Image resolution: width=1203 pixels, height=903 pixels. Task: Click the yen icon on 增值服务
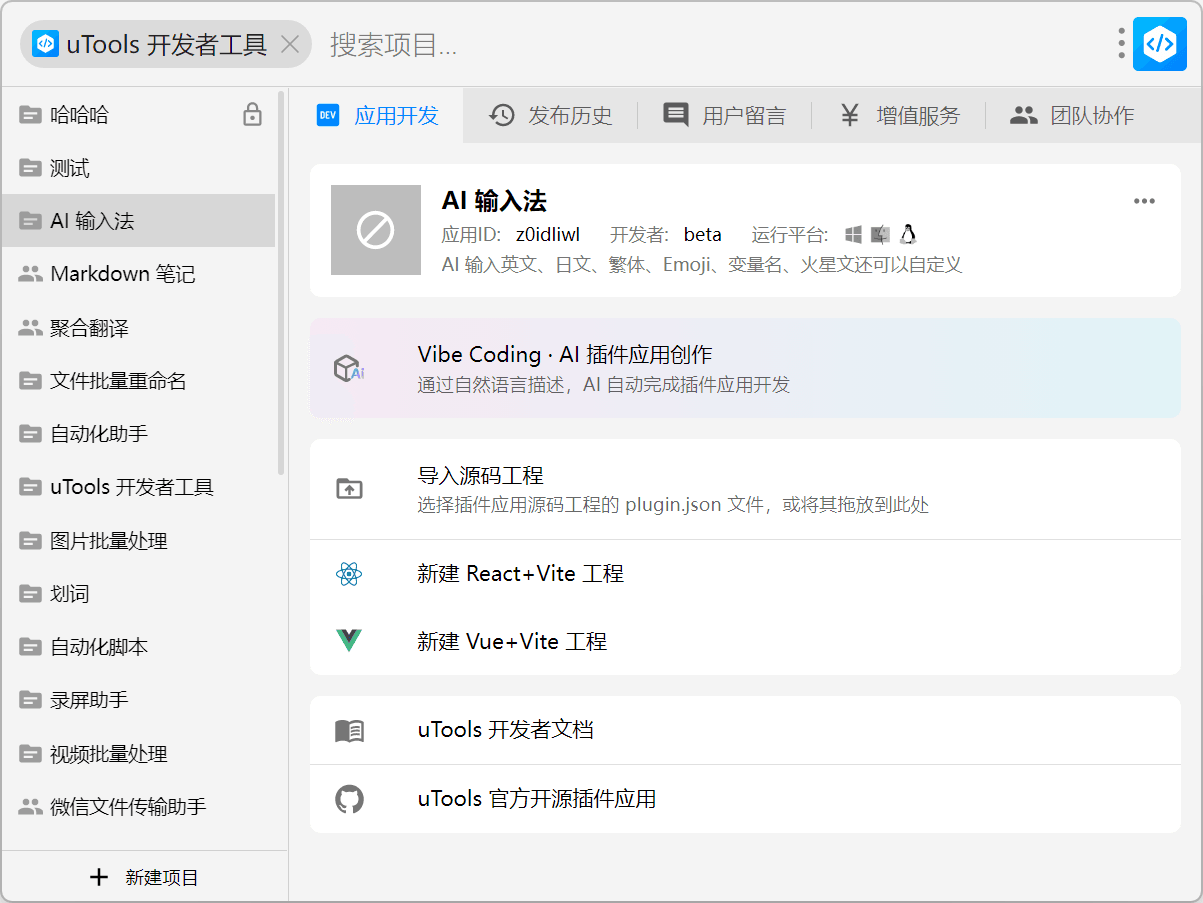(x=849, y=115)
